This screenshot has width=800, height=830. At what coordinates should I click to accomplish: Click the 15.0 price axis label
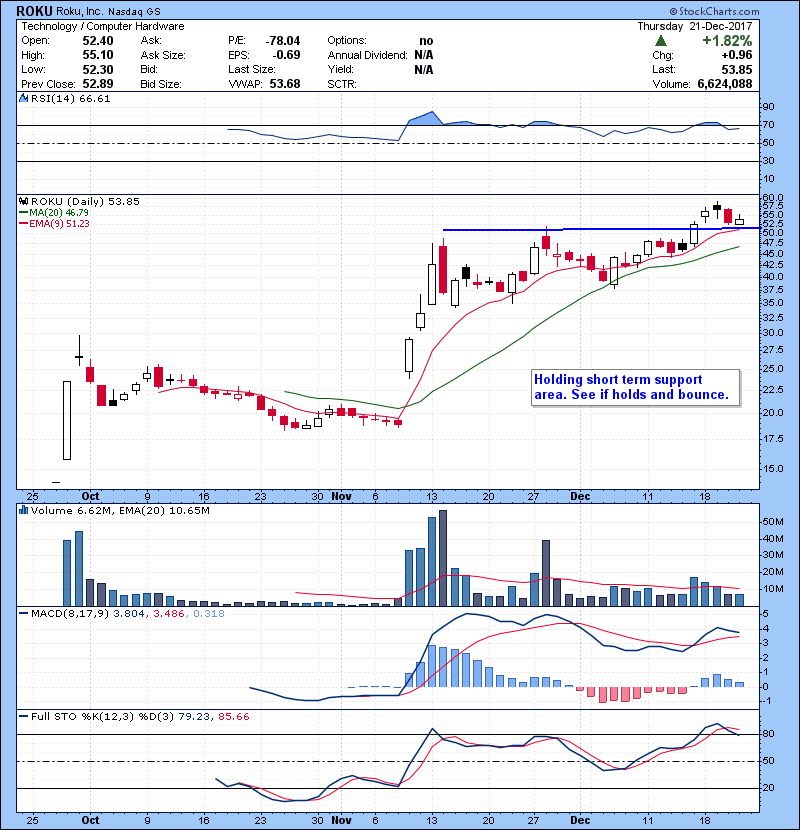point(773,468)
